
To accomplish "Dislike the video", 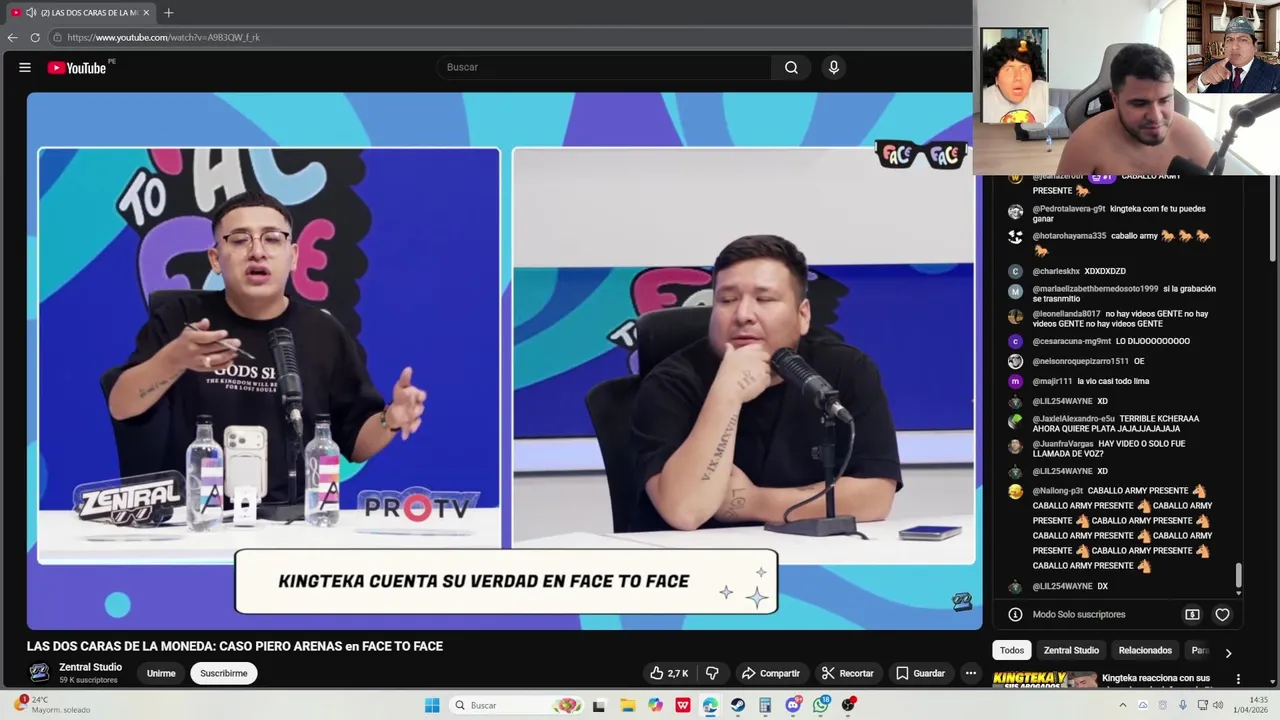I will (x=712, y=673).
